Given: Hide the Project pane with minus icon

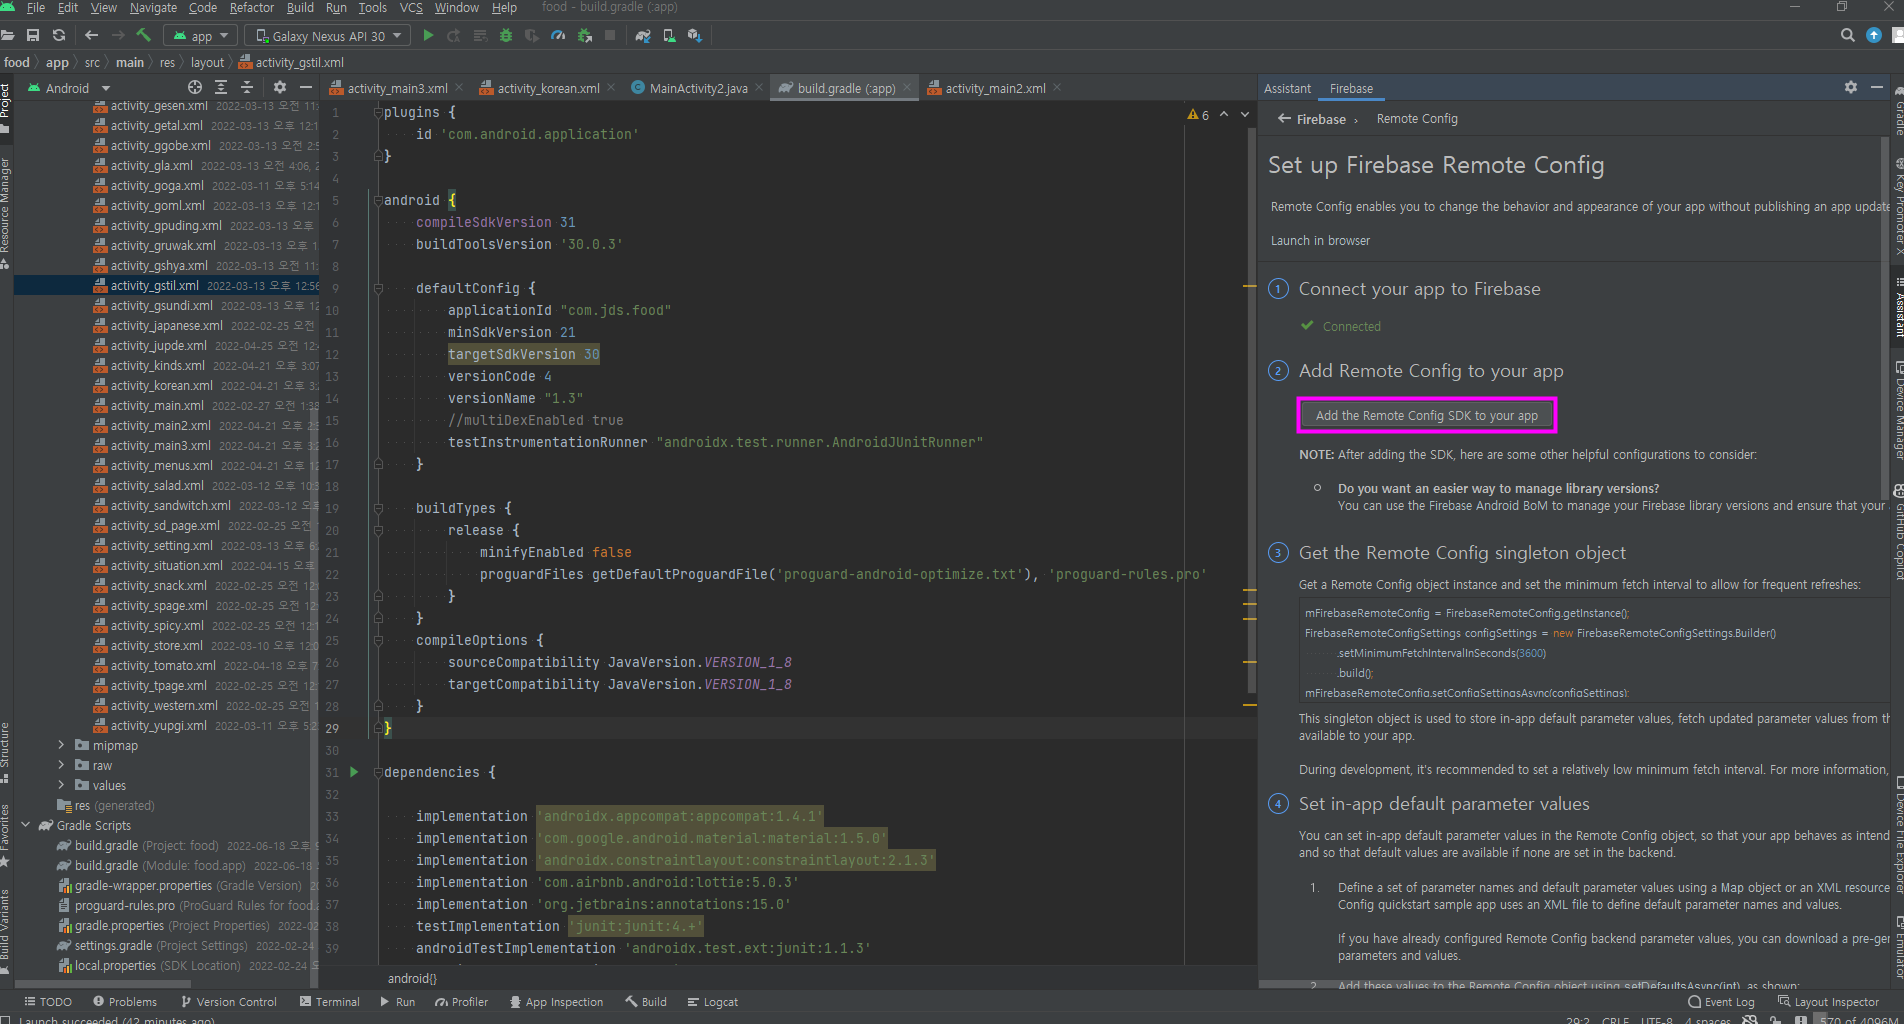Looking at the screenshot, I should tap(306, 88).
